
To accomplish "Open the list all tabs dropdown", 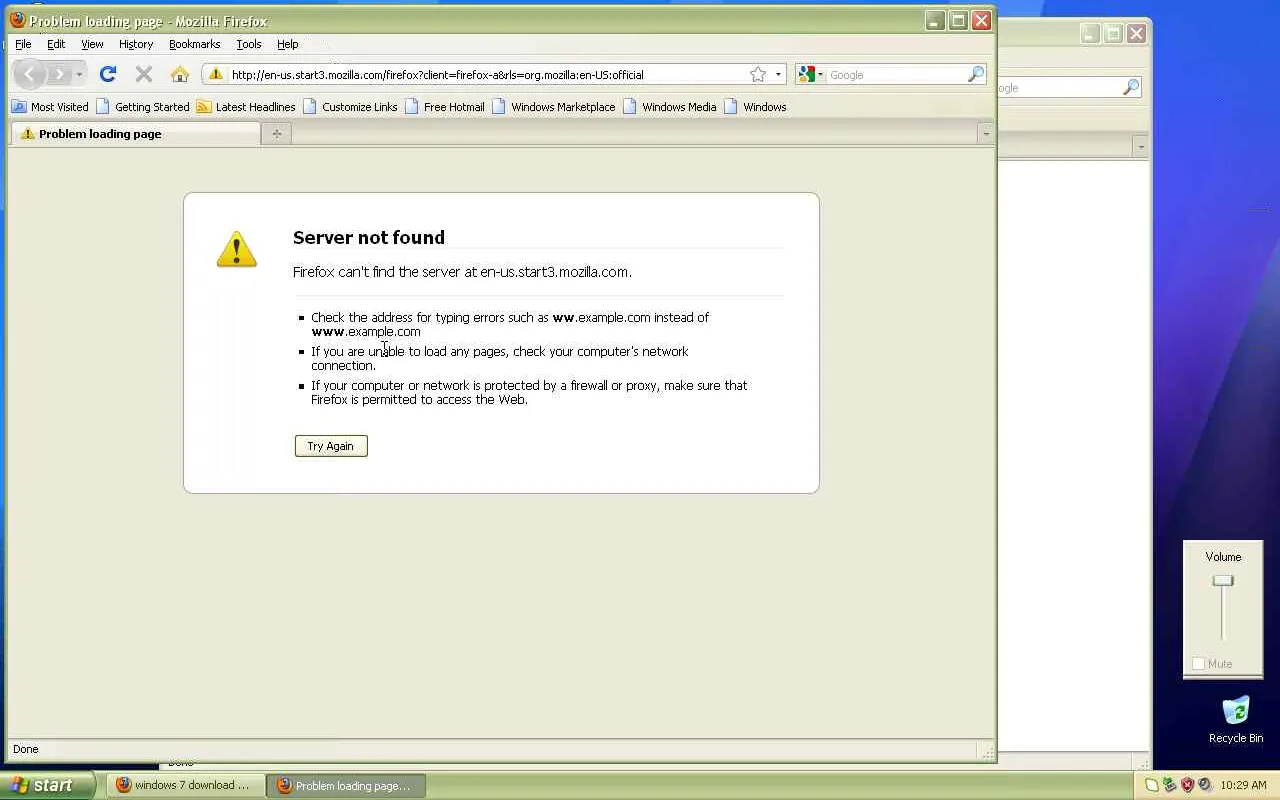I will (x=985, y=134).
